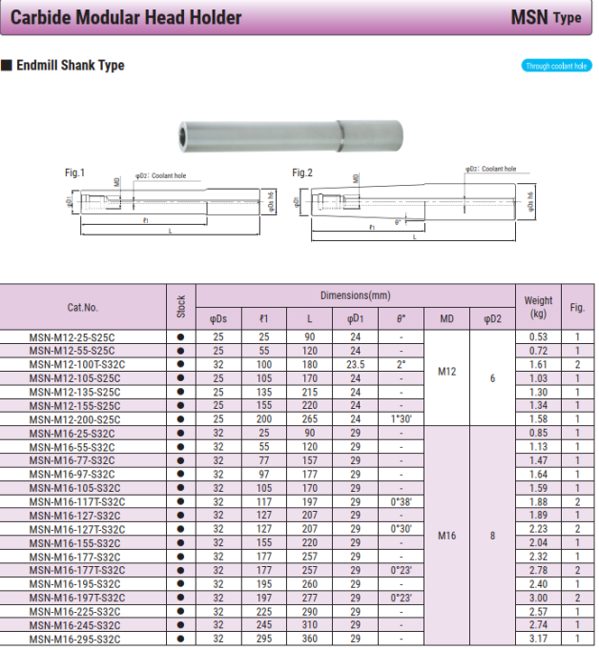
Task: Select MSN-M16-177-S32C catalog number
Action: click(75, 557)
